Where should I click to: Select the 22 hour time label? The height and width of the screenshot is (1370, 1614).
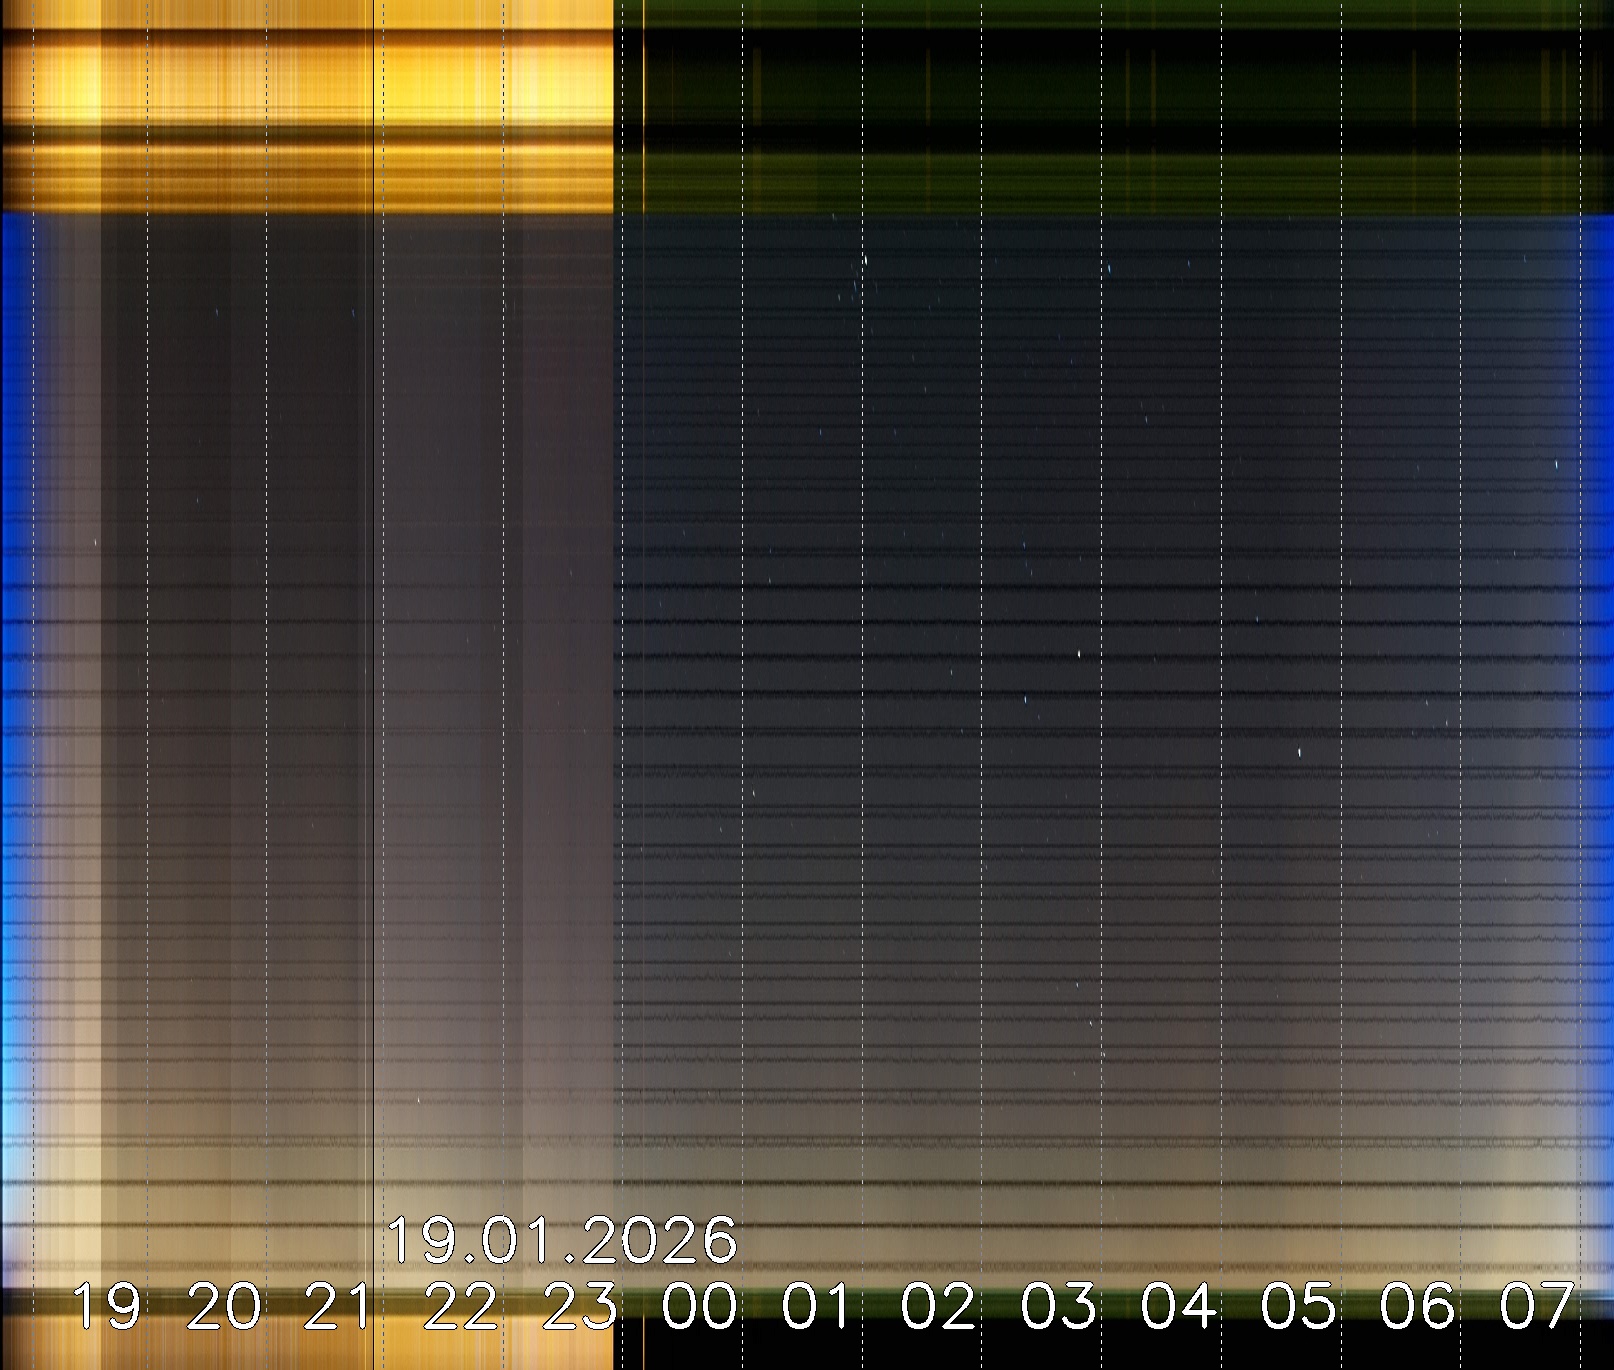click(460, 1306)
